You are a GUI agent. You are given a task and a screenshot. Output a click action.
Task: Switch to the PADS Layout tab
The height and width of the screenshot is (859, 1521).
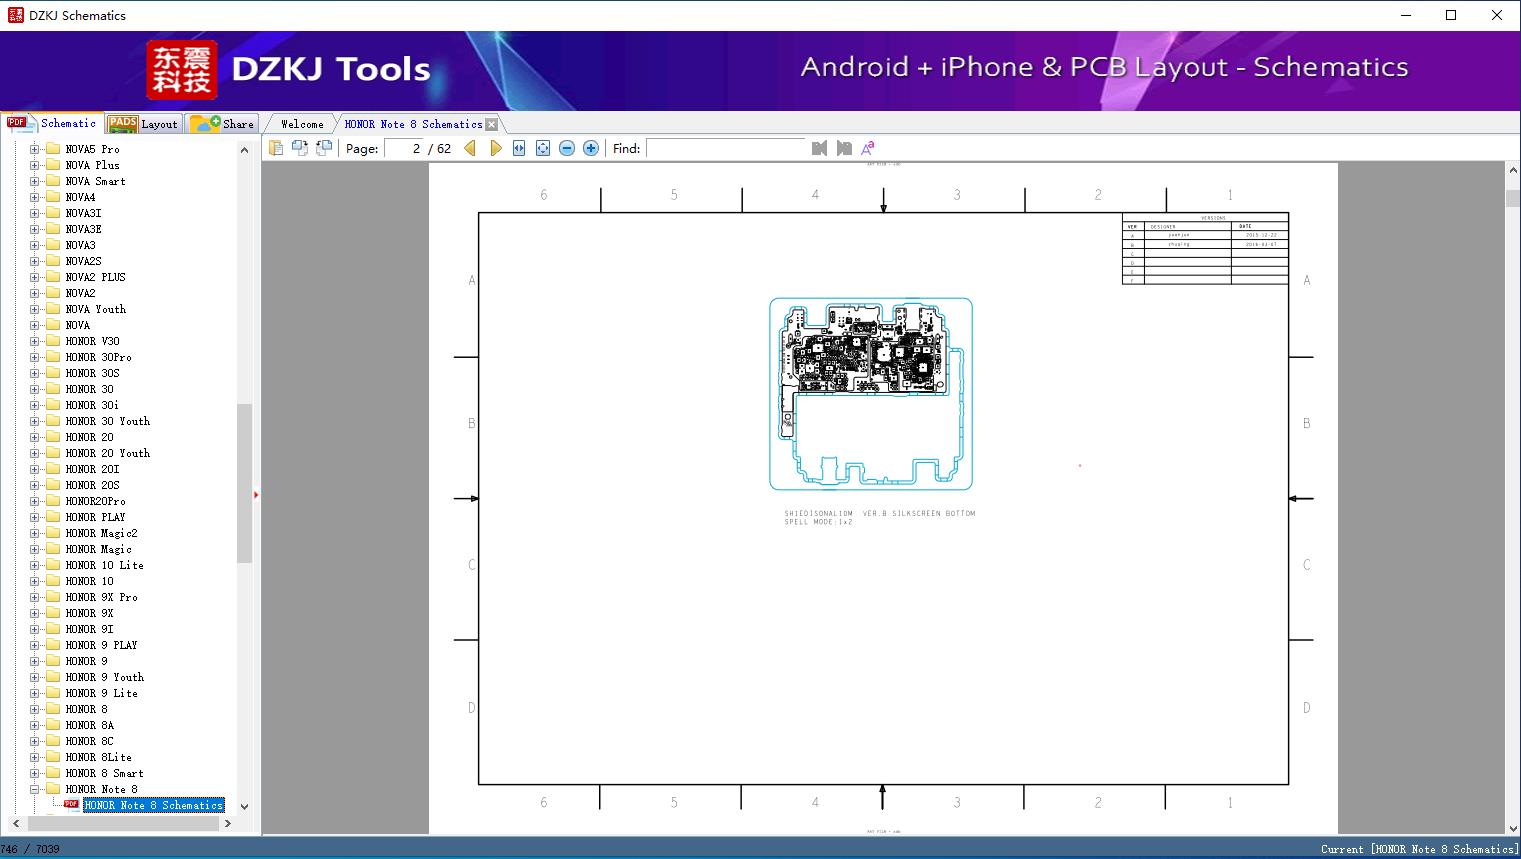143,124
